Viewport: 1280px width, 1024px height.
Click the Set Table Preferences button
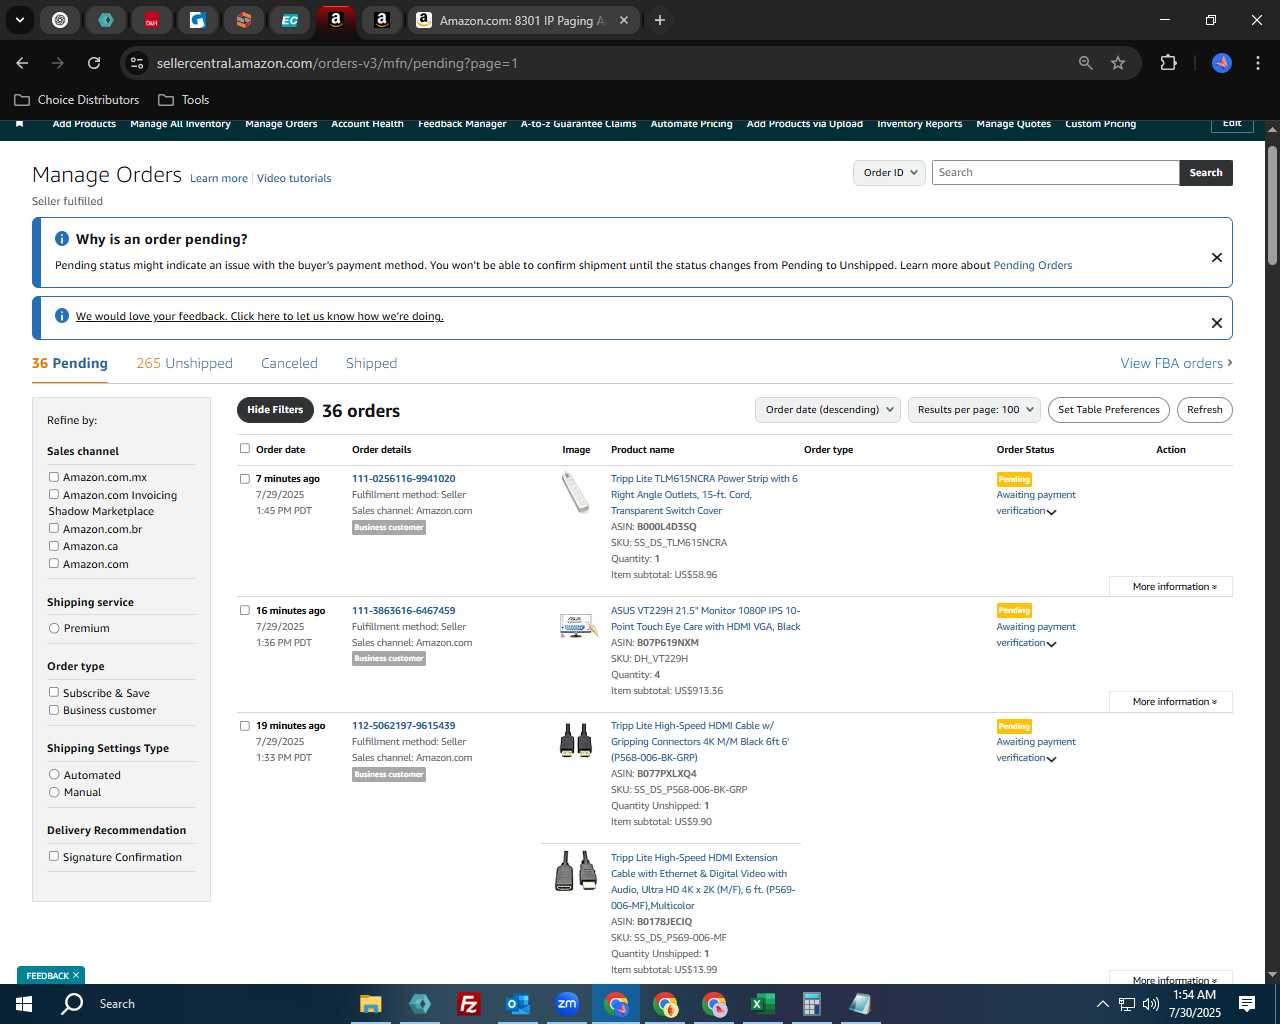tap(1108, 409)
